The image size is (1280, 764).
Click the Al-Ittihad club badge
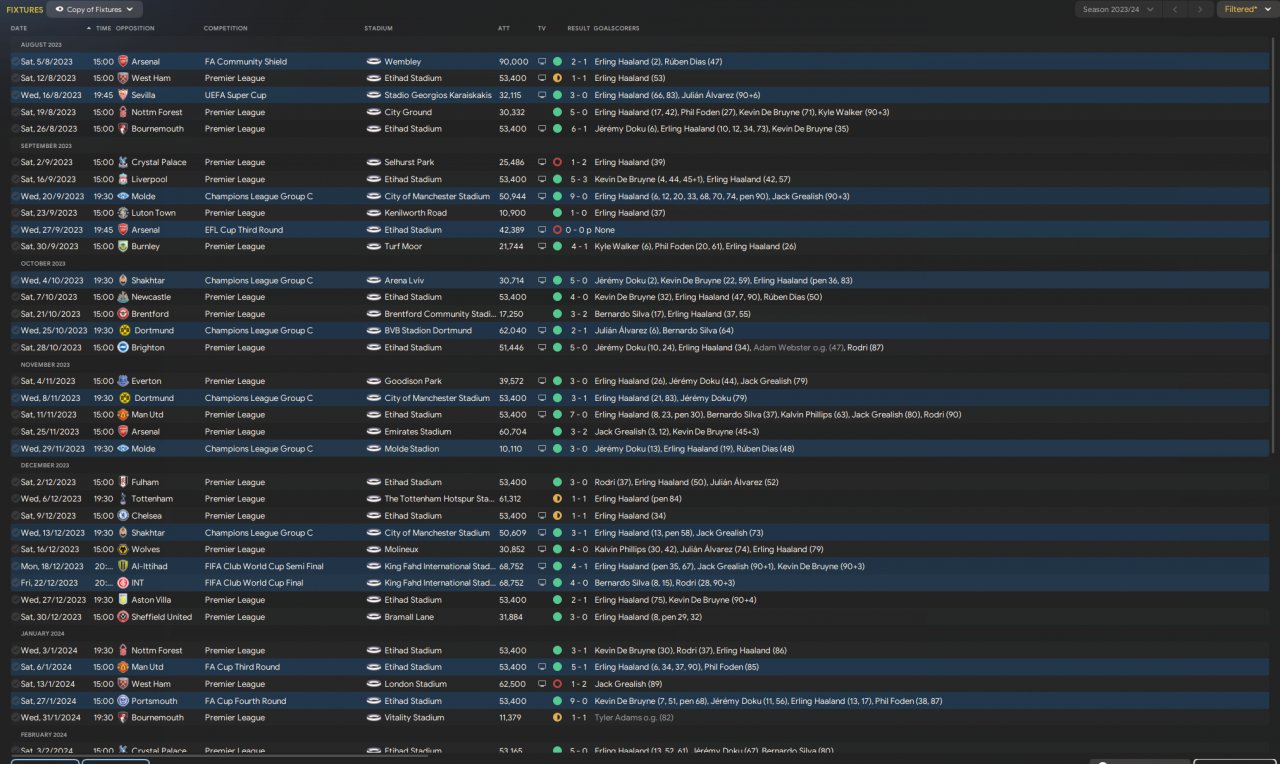pyautogui.click(x=123, y=566)
